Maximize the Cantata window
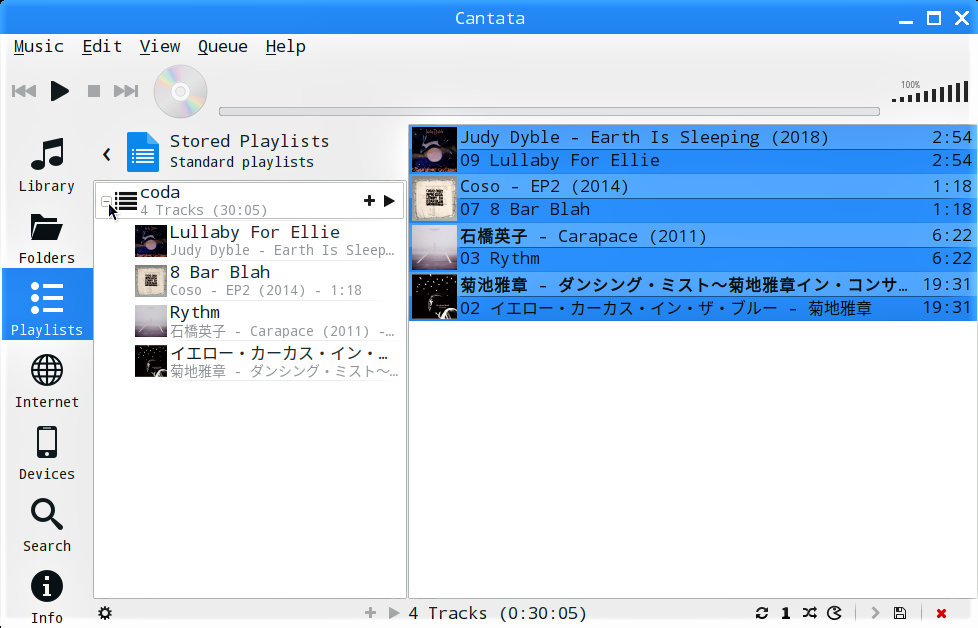 934,18
